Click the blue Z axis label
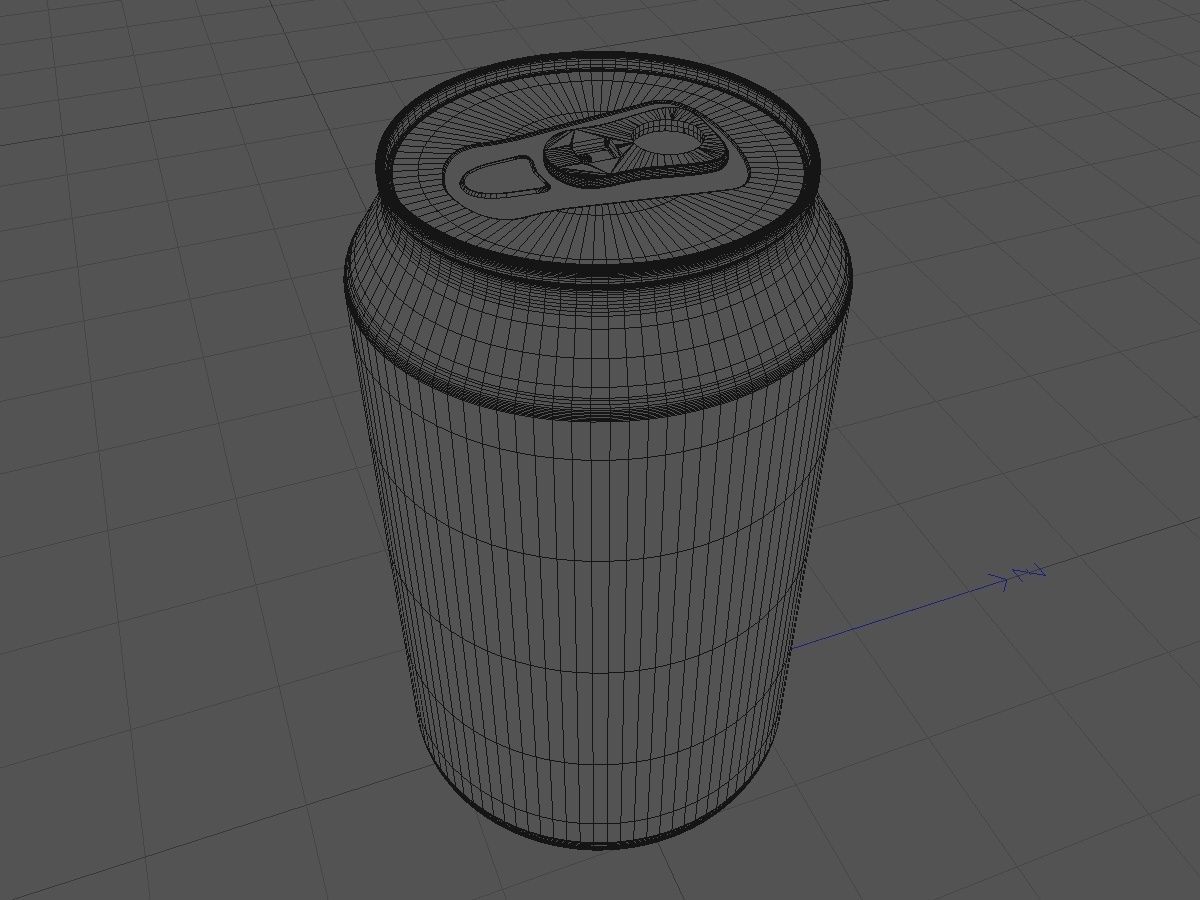Viewport: 1200px width, 900px height. click(x=1029, y=573)
